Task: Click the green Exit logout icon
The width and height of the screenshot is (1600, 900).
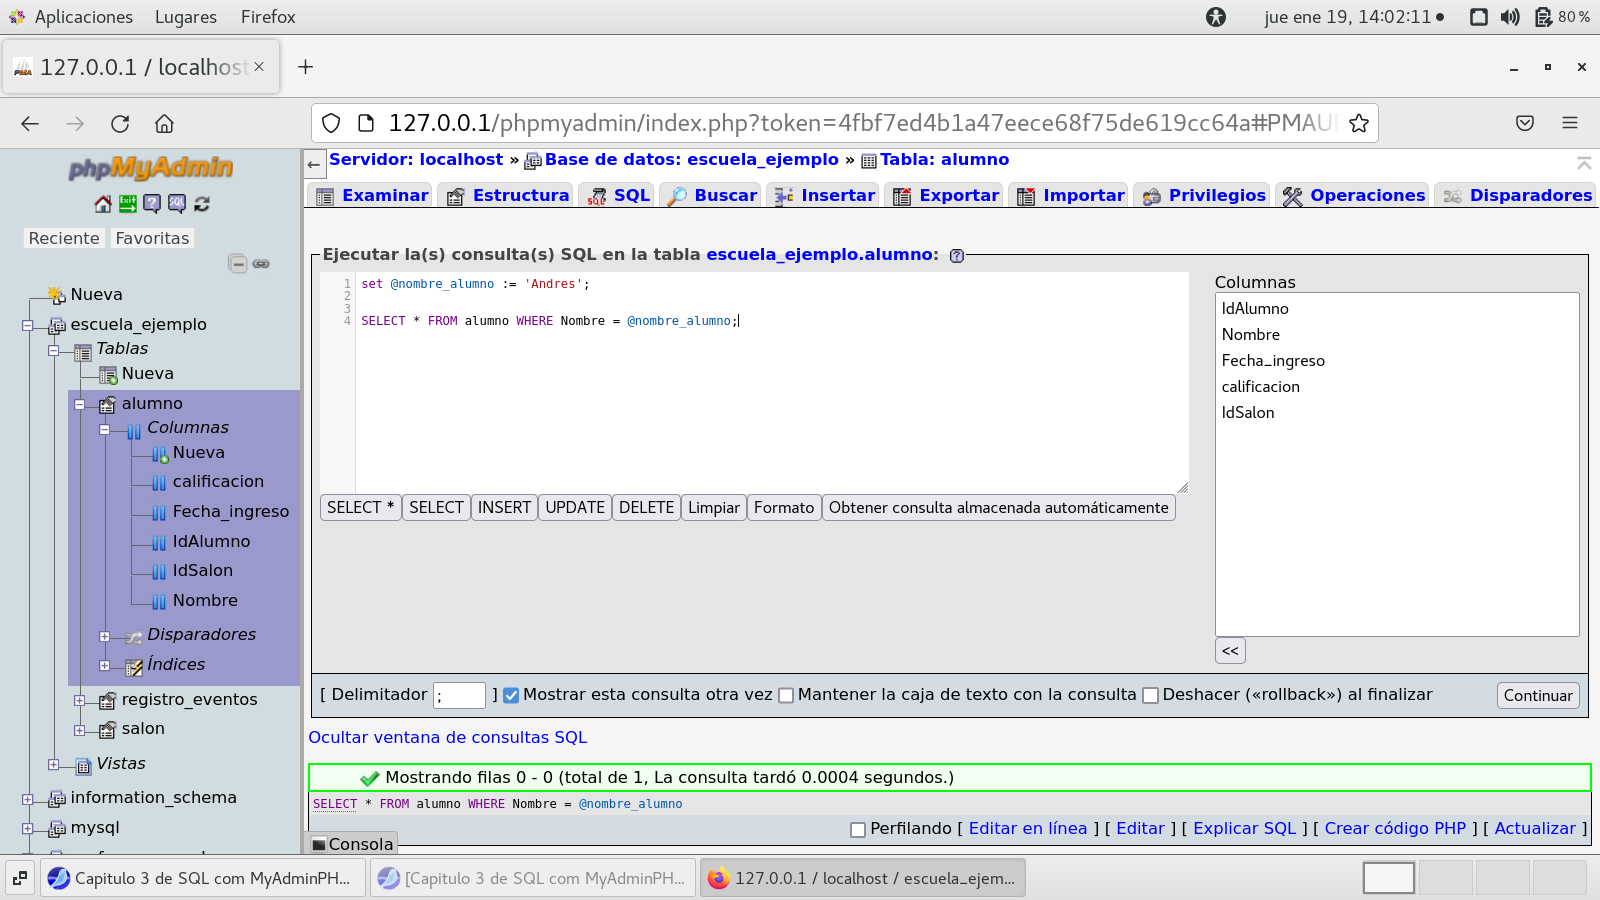Action: click(x=127, y=204)
